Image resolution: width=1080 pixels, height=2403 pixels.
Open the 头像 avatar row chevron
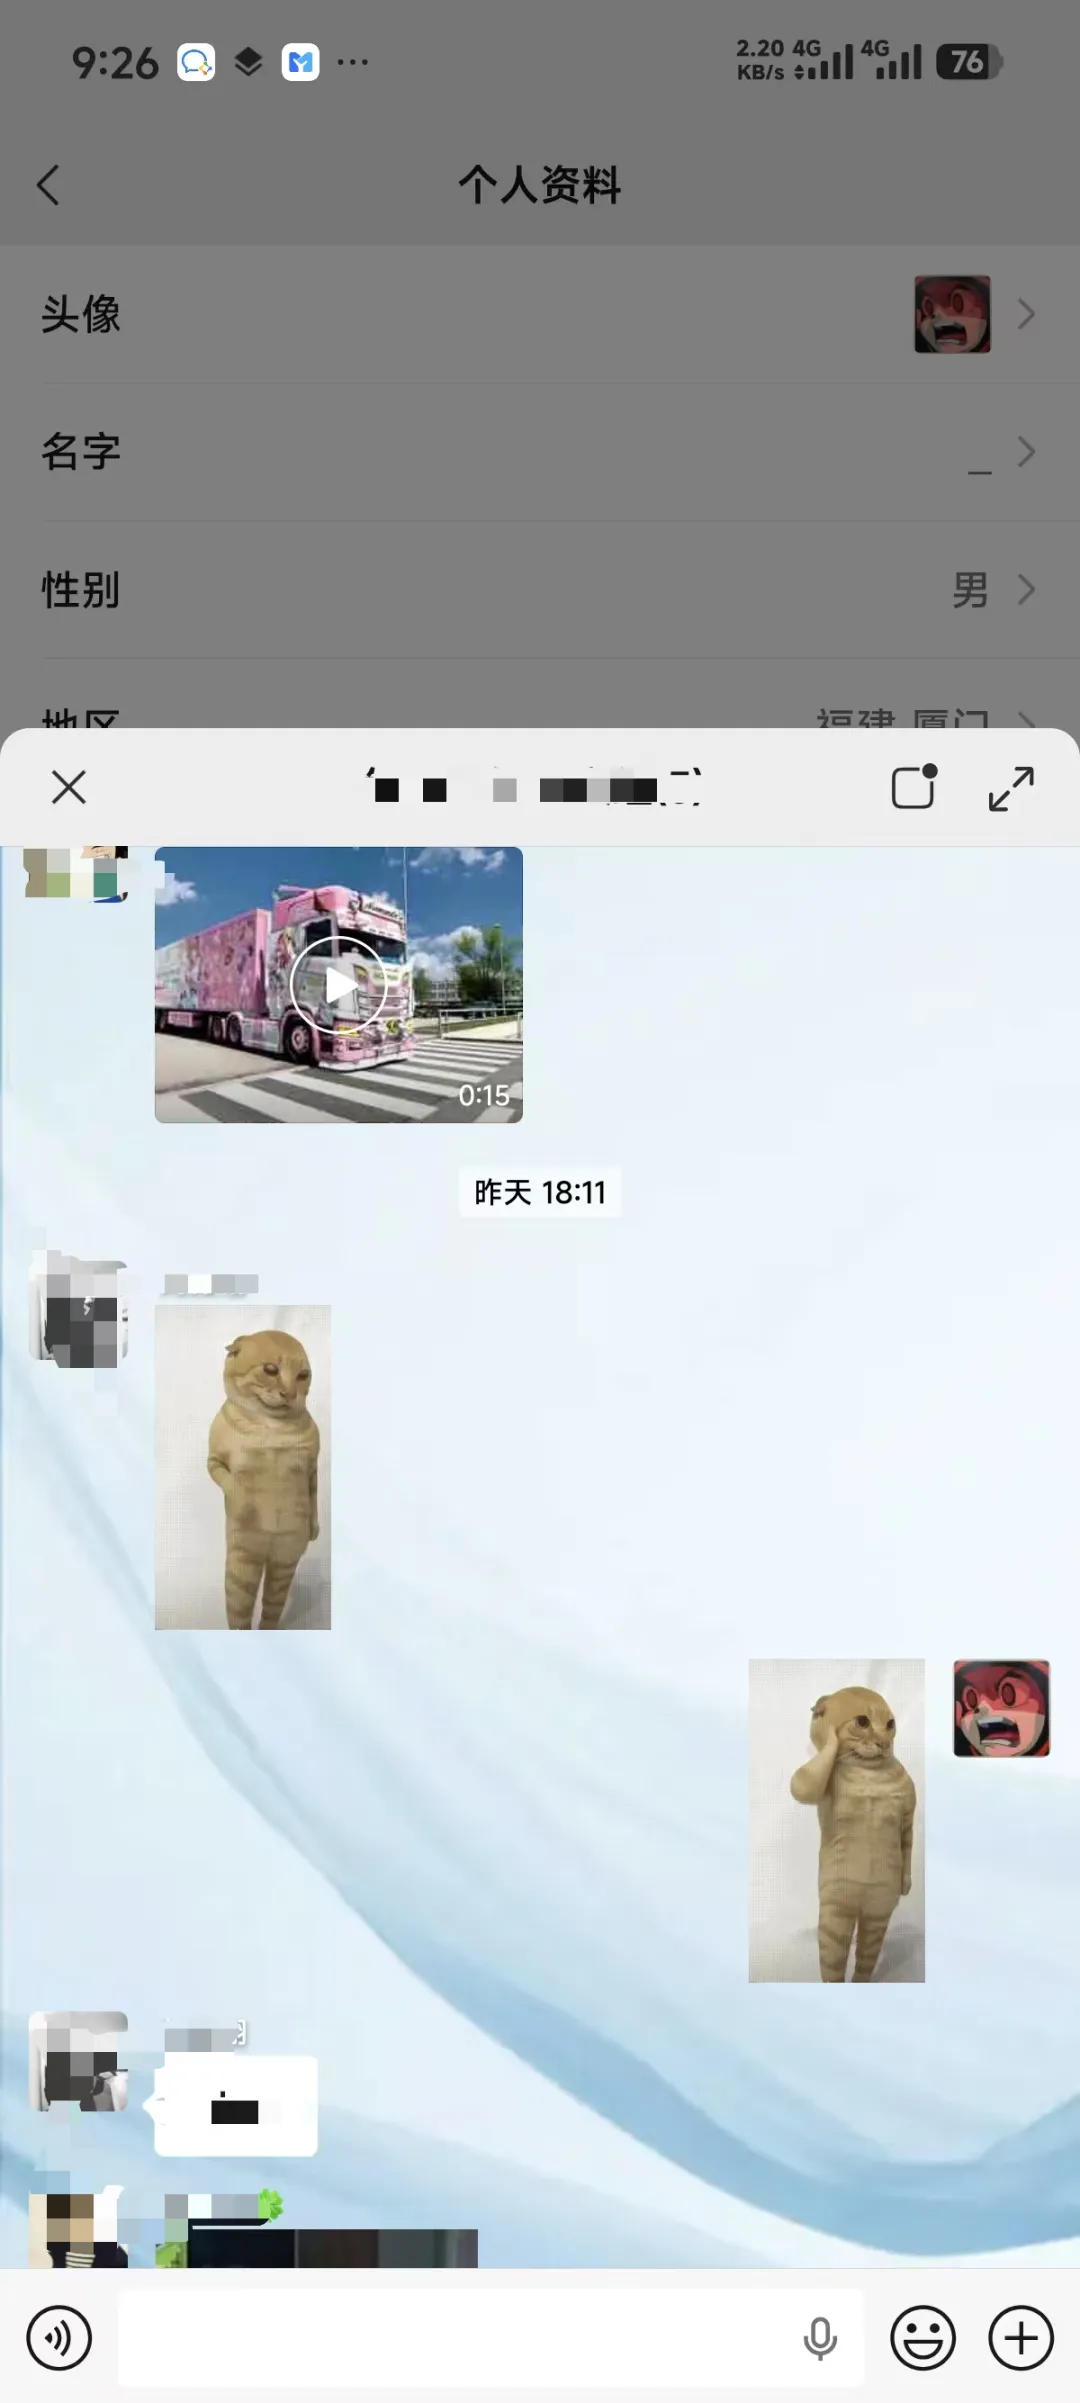click(x=1026, y=314)
